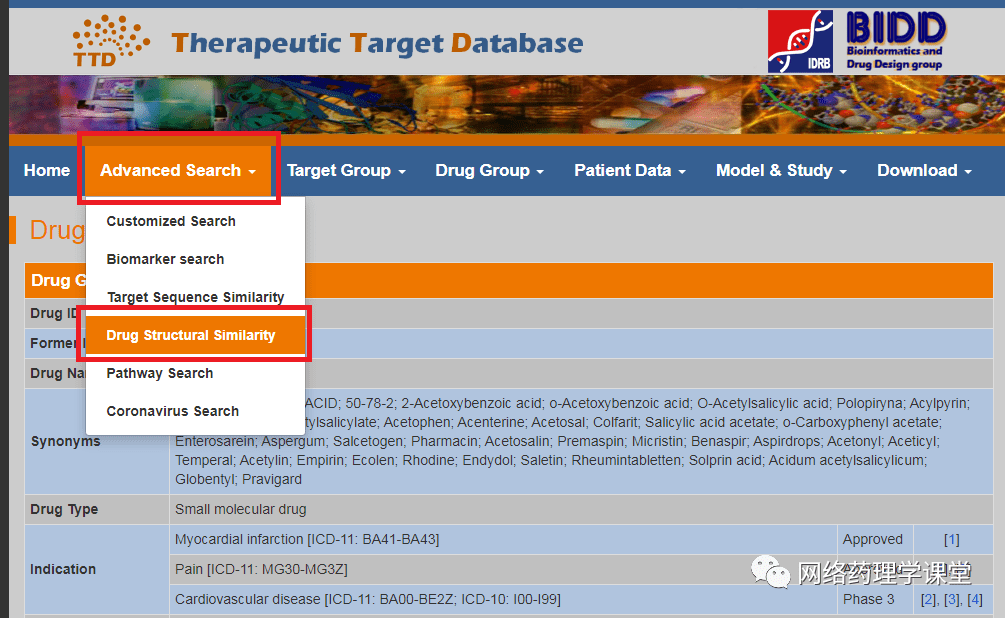Open reference [2] for Cardiovascular disease

click(x=928, y=599)
